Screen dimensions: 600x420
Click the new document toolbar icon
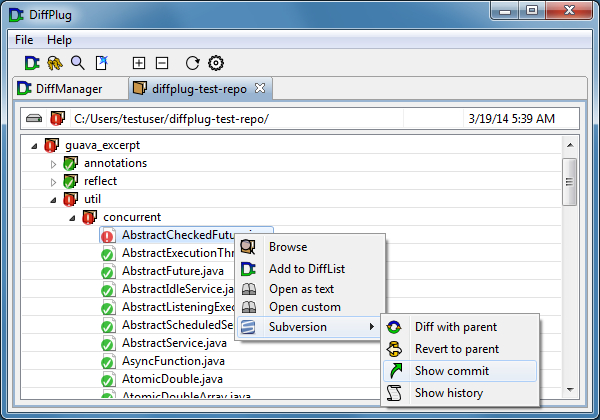coord(101,63)
